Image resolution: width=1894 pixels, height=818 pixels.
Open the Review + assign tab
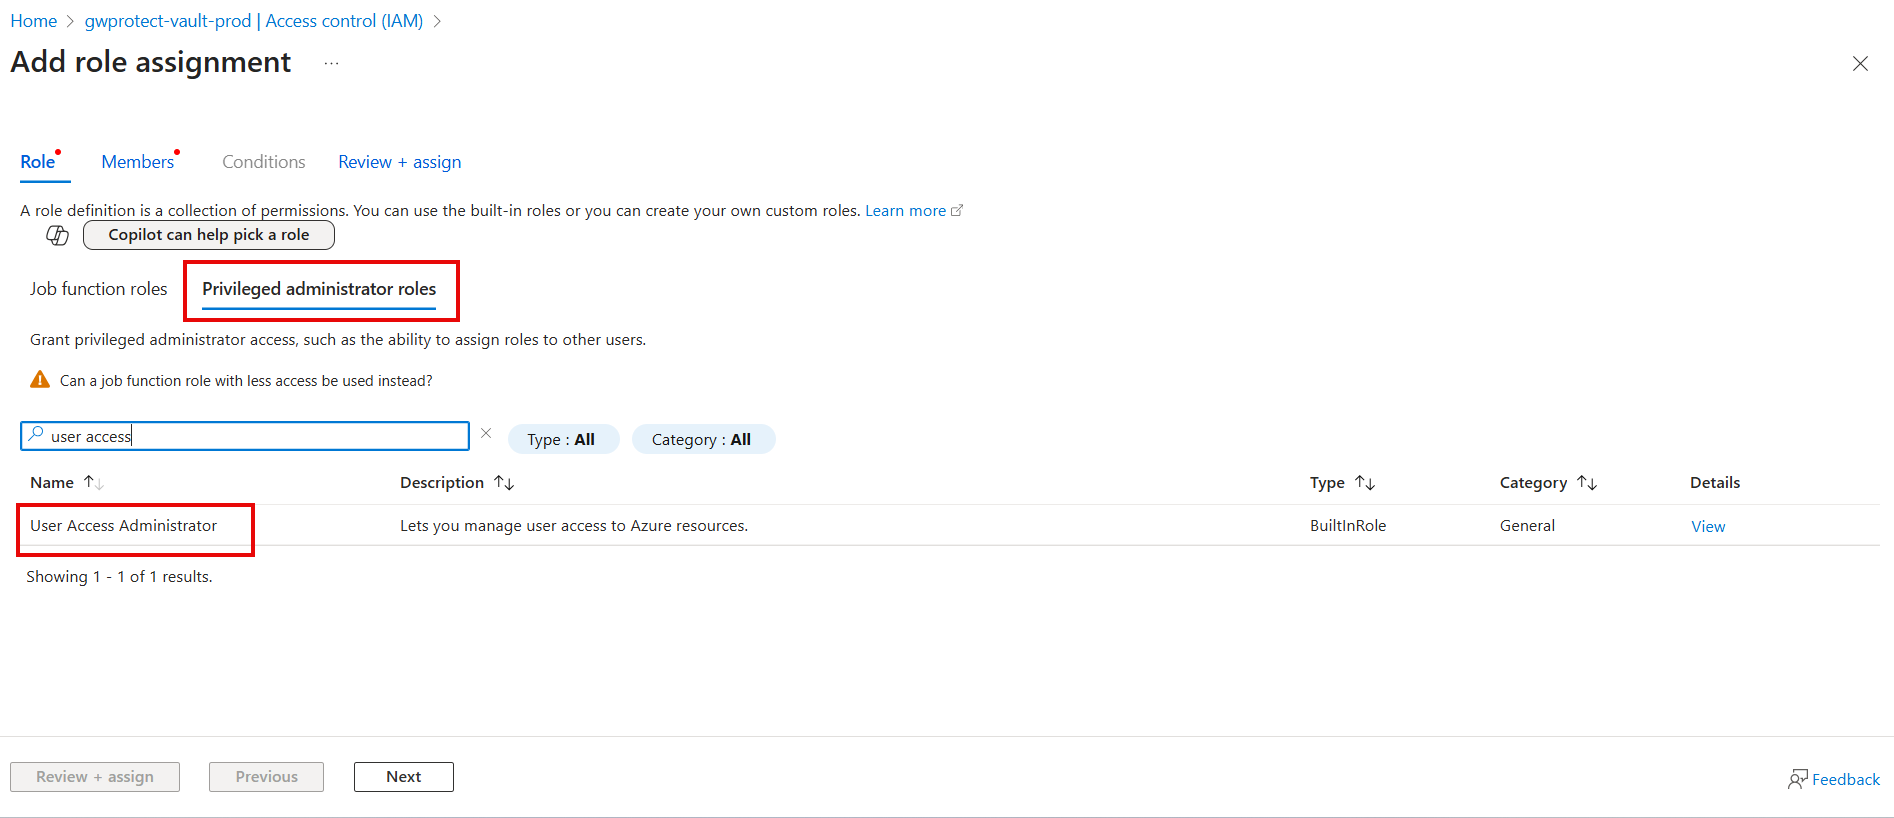[399, 162]
